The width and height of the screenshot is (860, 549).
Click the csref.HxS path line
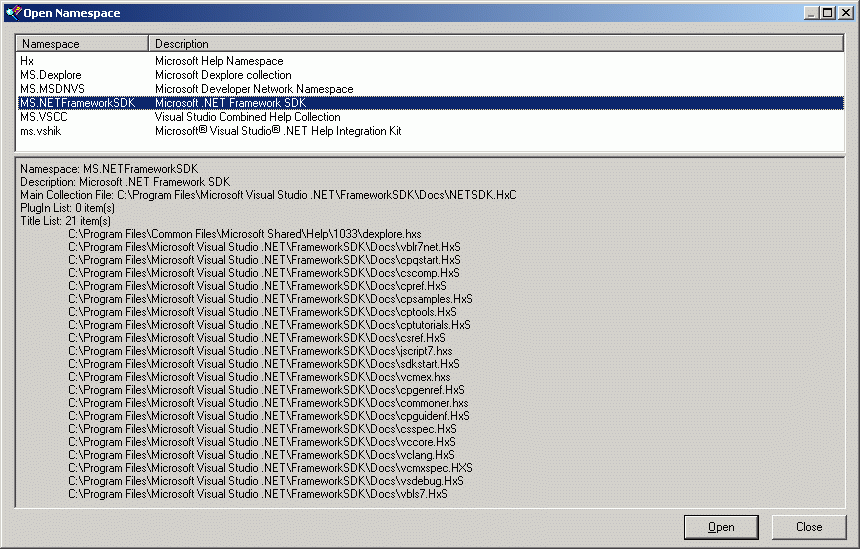(257, 338)
